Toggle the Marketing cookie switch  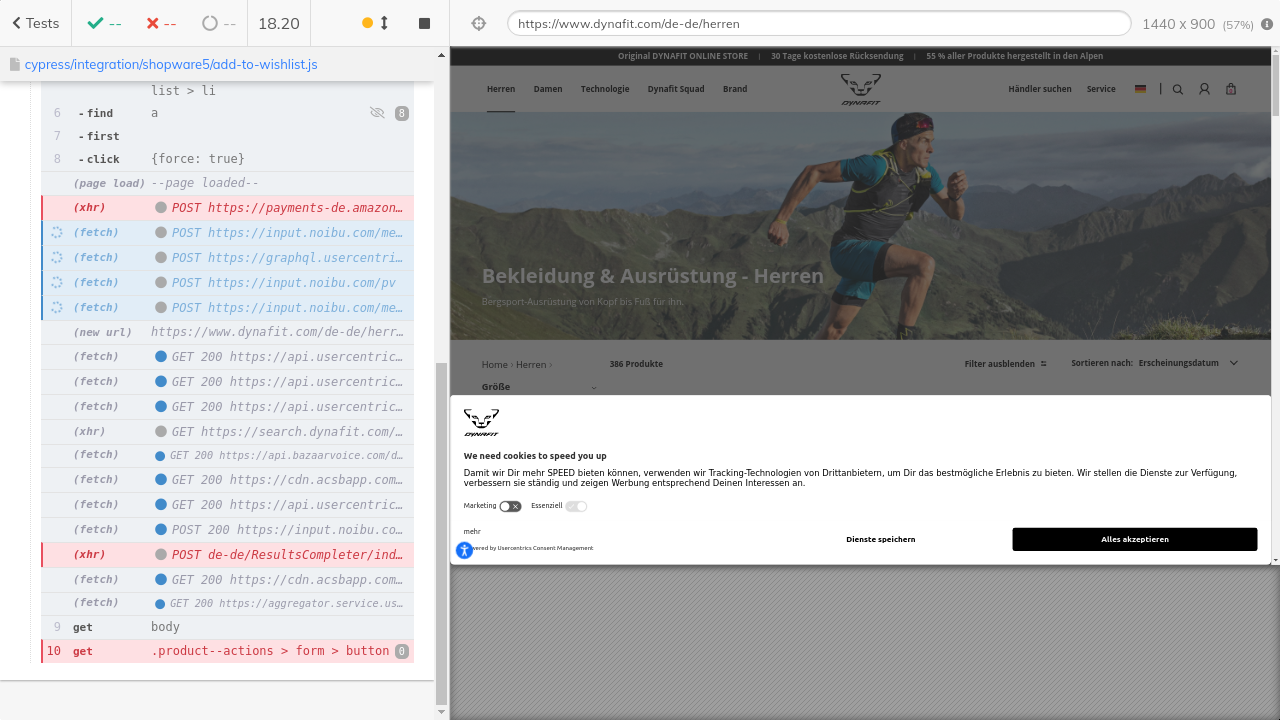pos(511,507)
